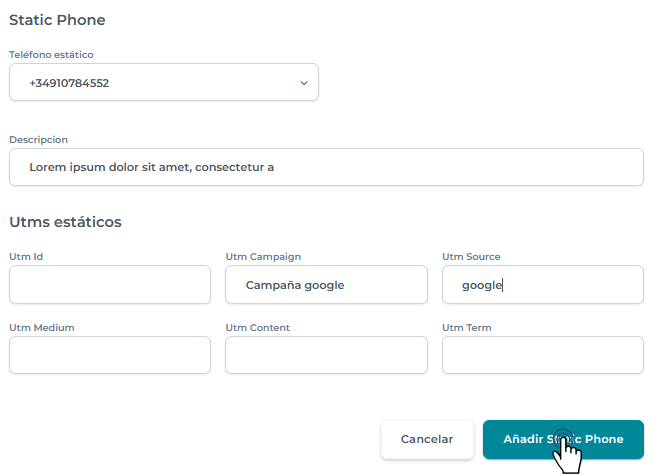Click into the Utm Medium input box
665x475 pixels.
(x=110, y=355)
